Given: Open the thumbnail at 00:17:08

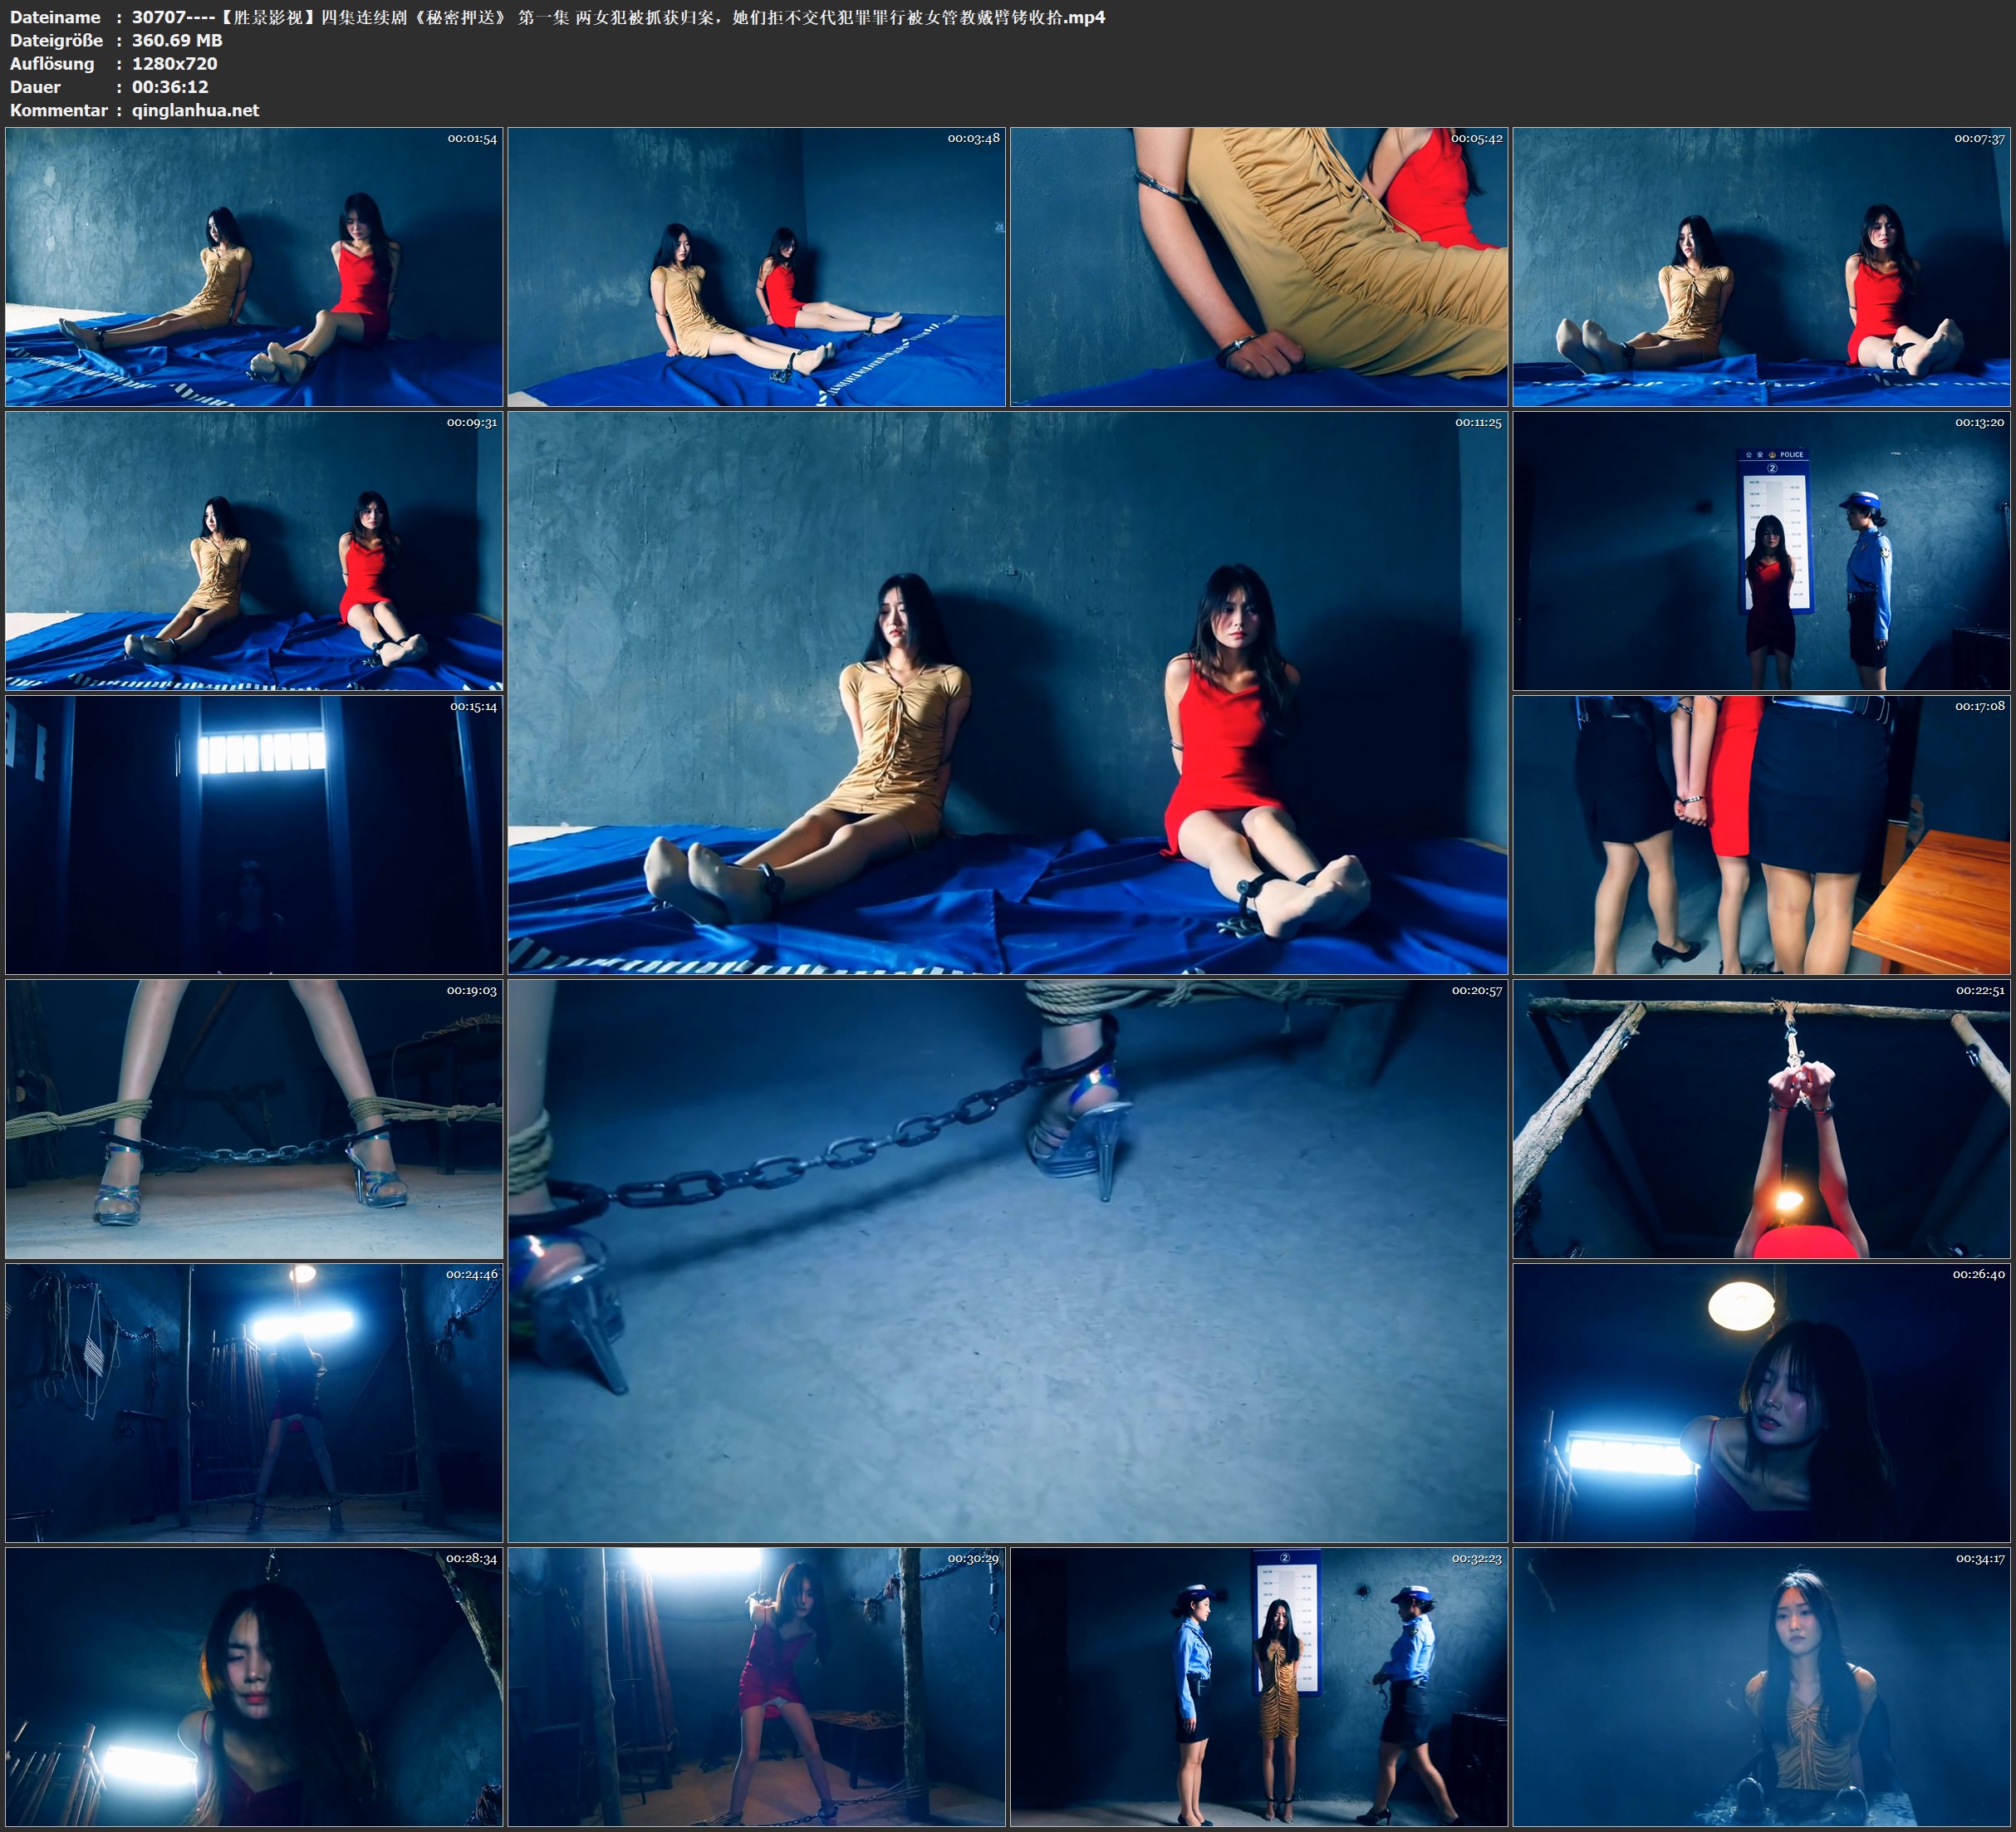Looking at the screenshot, I should (1761, 835).
